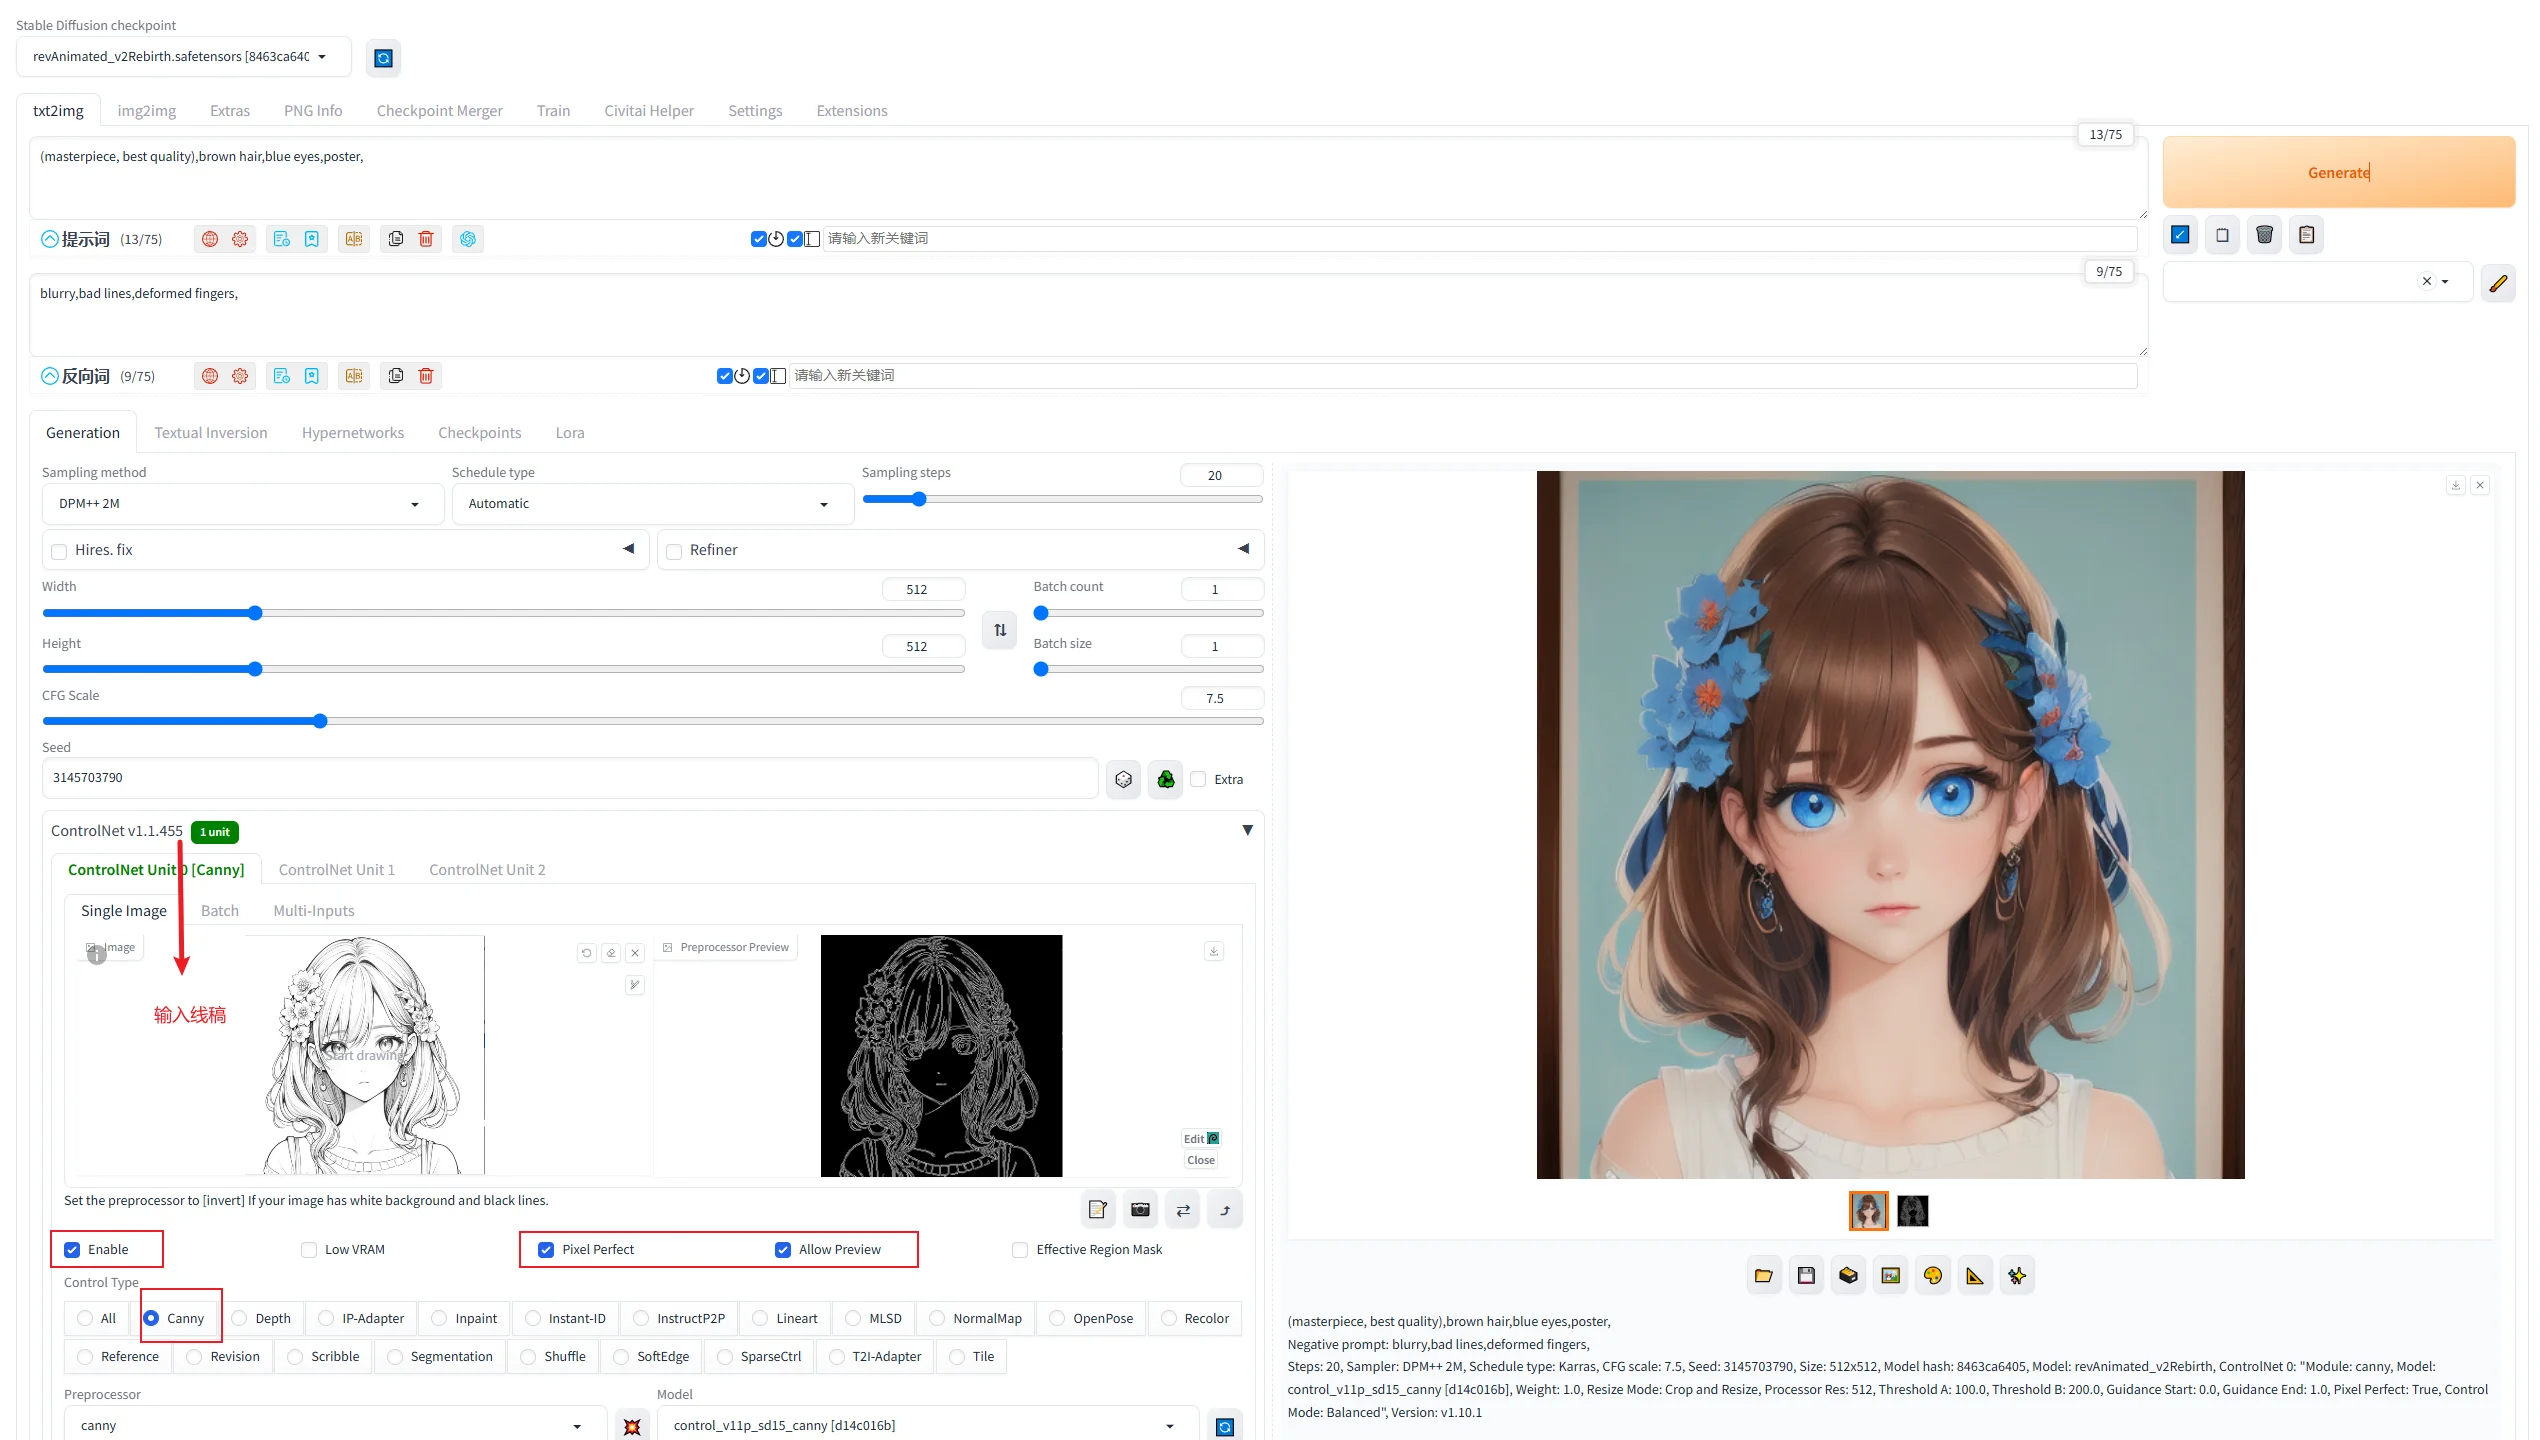Download the preprocessor preview image
The height and width of the screenshot is (1440, 2540).
coord(1214,951)
